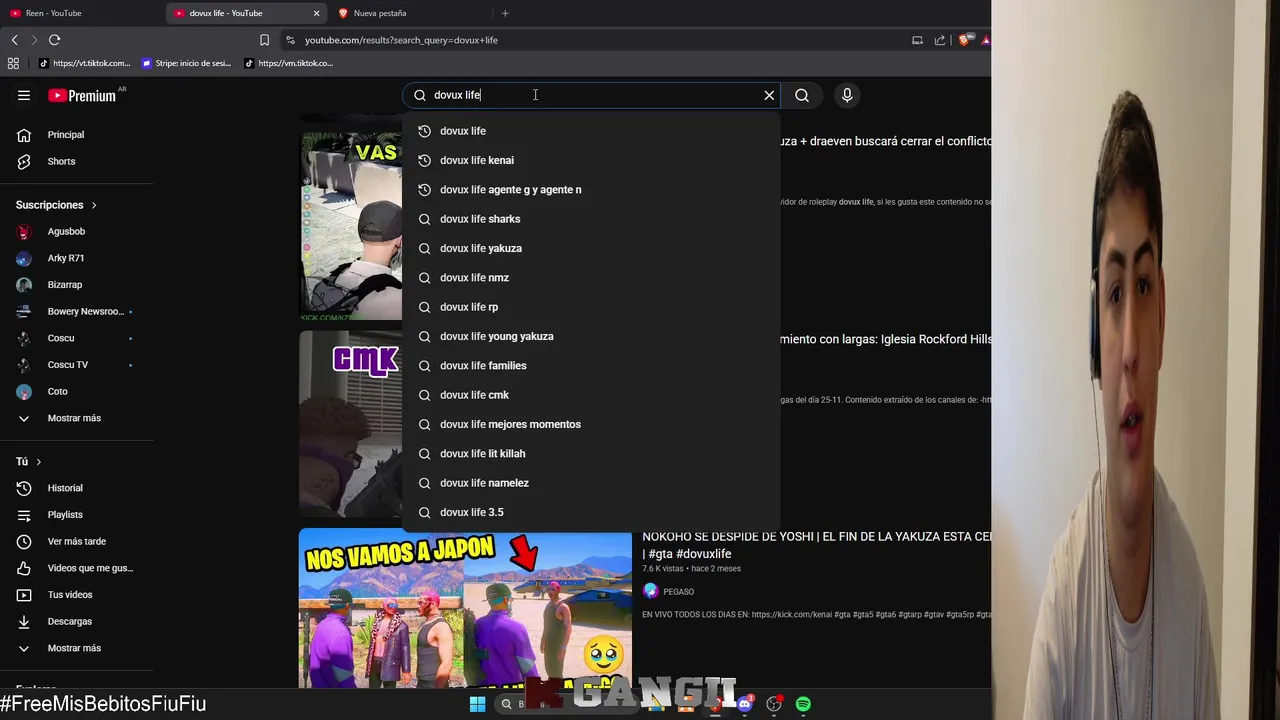The height and width of the screenshot is (720, 1280).
Task: Go back with the browser back arrow
Action: [14, 40]
